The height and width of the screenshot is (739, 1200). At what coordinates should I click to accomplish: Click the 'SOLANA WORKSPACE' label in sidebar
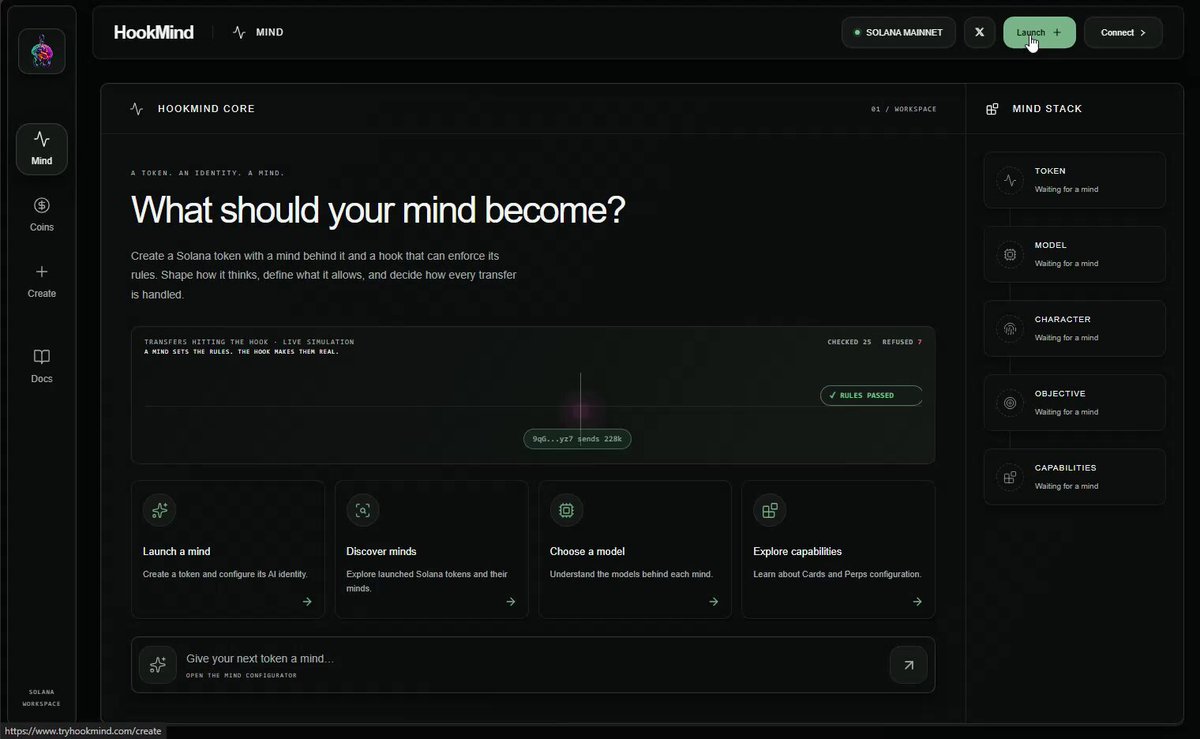(x=42, y=697)
